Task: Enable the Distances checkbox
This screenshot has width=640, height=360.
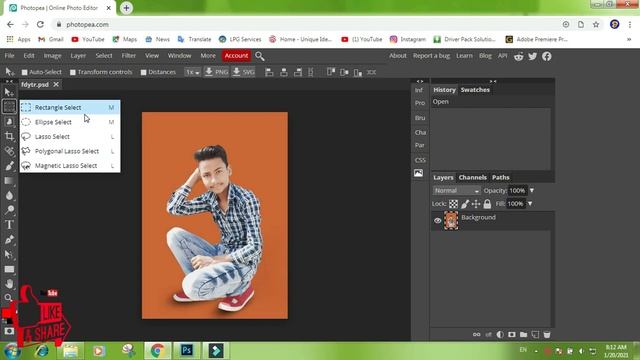Action: (143, 72)
